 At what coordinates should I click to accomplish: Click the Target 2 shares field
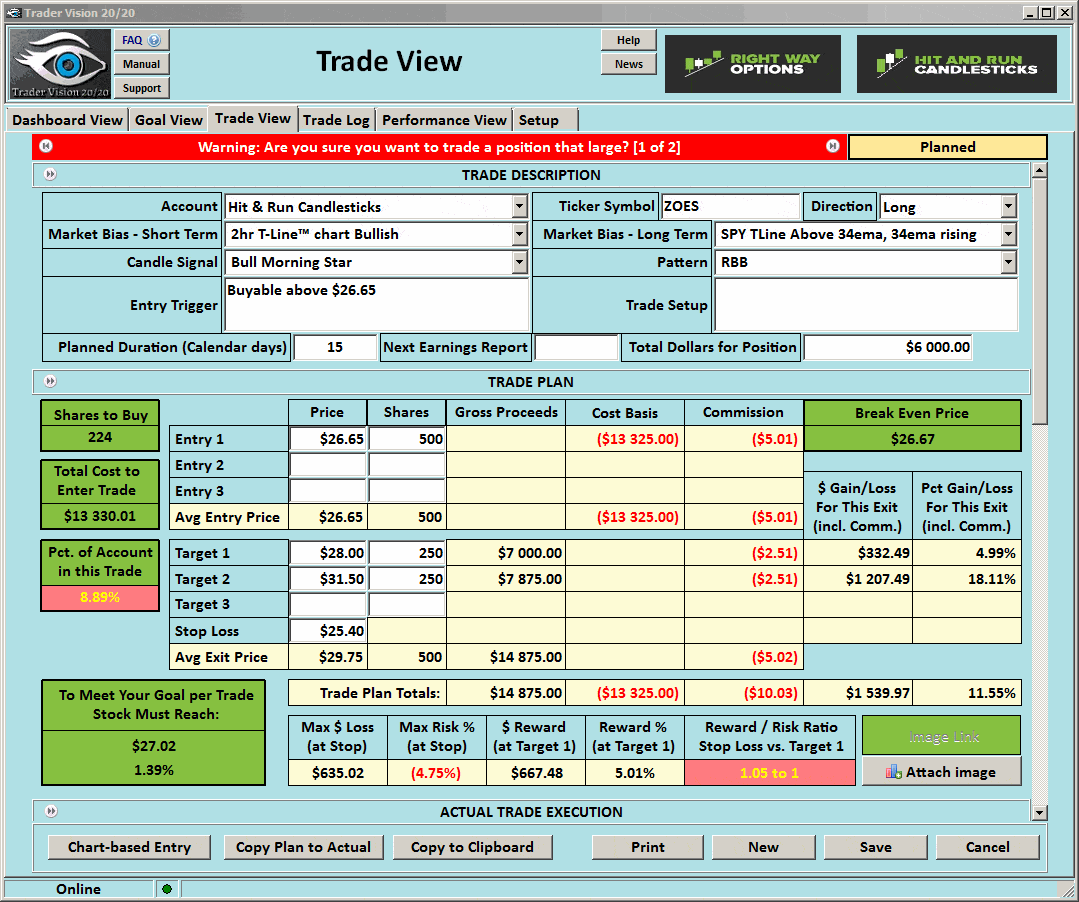(407, 579)
